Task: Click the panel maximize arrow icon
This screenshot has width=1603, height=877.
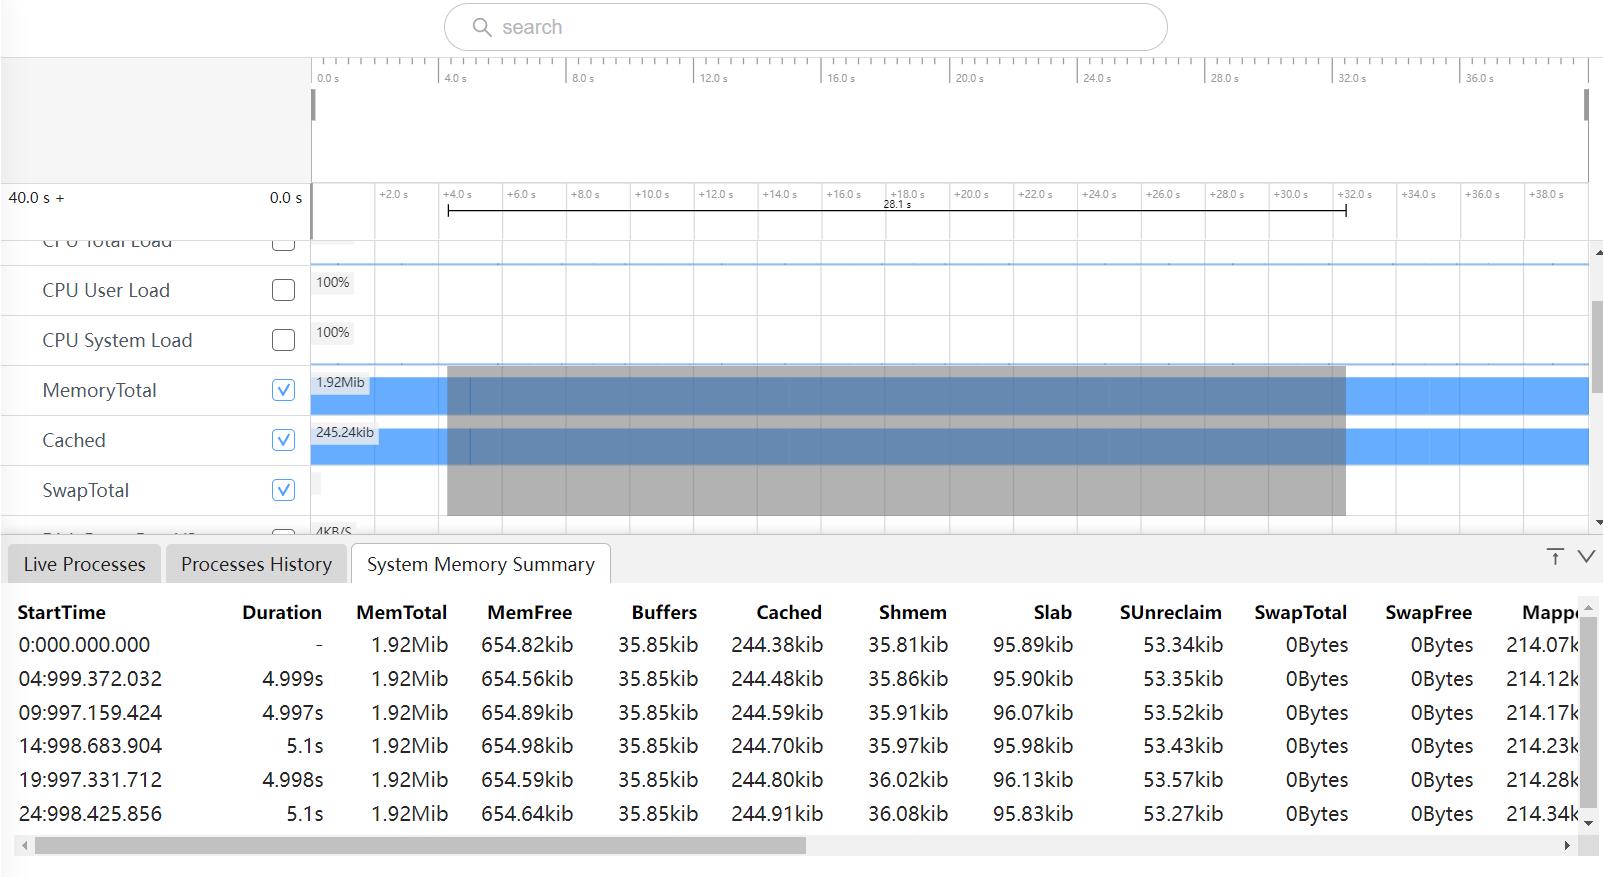Action: point(1554,557)
